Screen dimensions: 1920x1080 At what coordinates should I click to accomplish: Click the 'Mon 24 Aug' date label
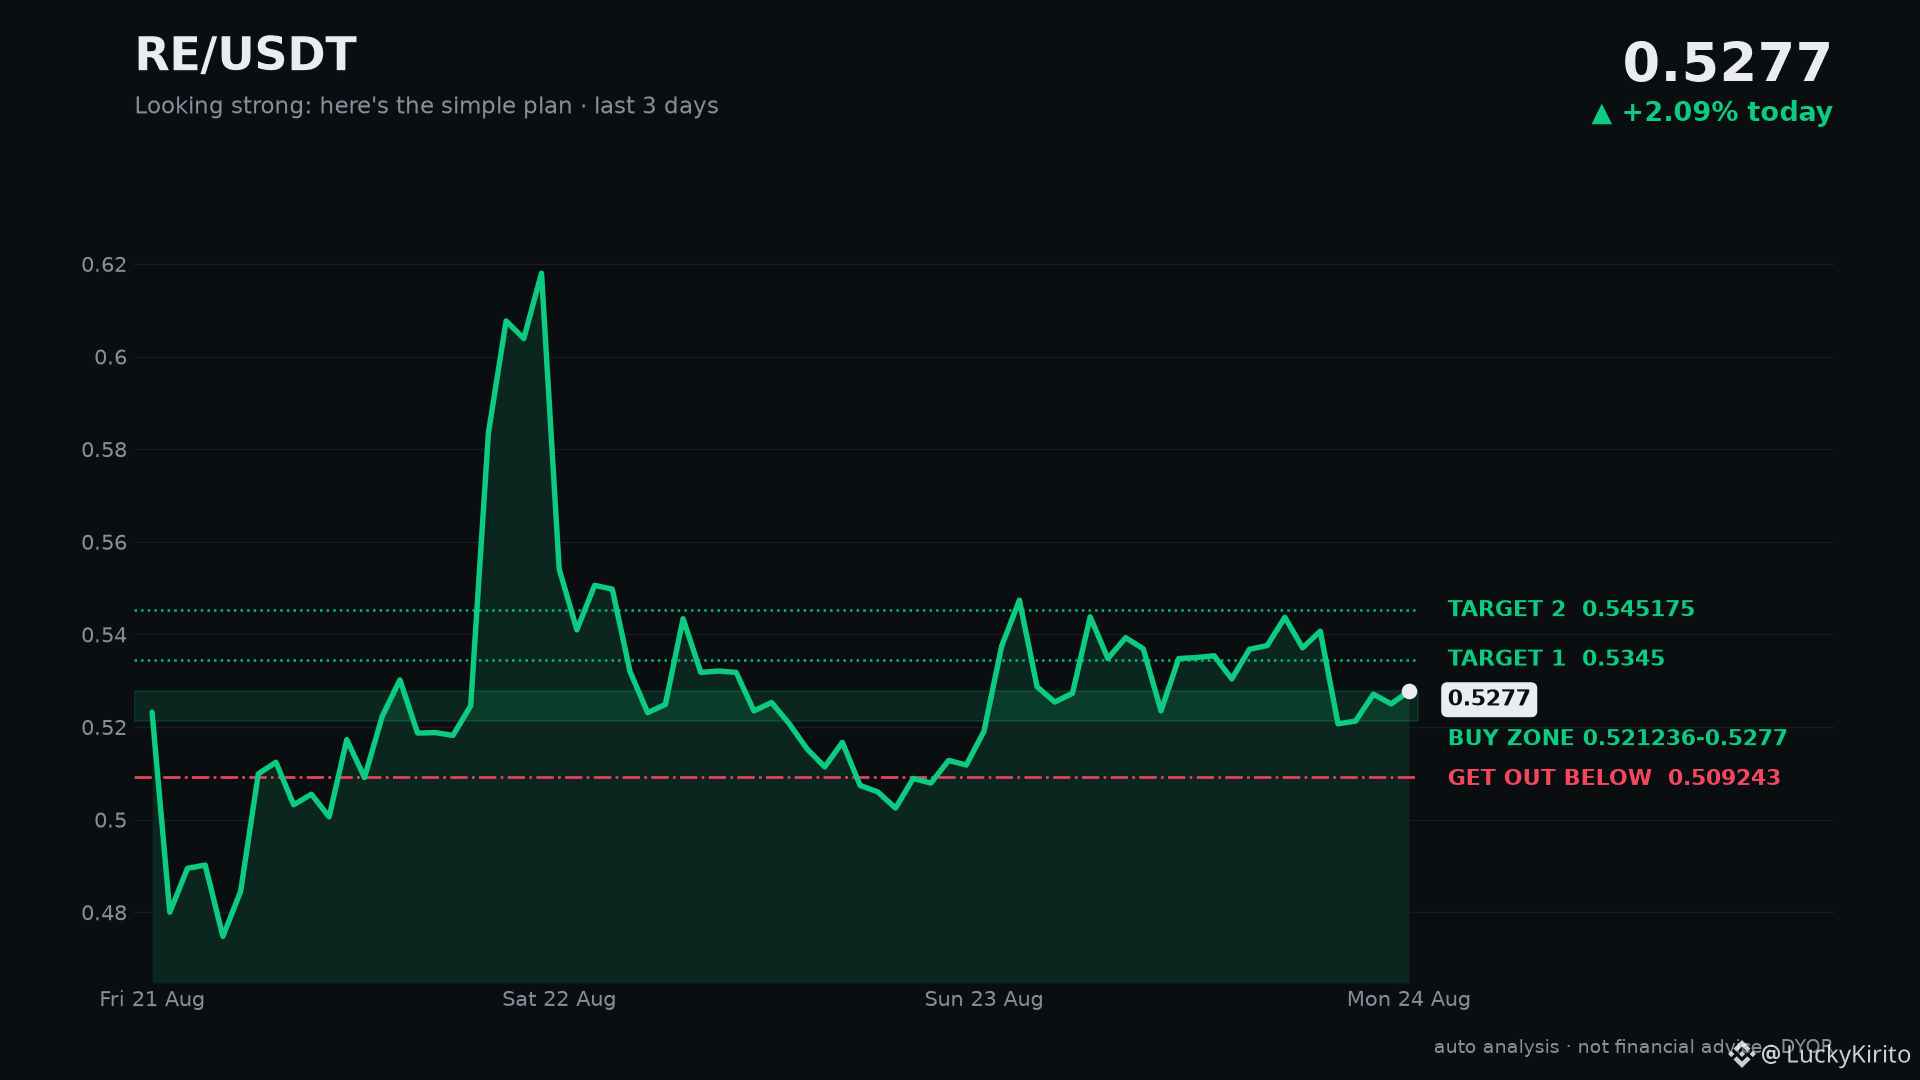(1409, 999)
